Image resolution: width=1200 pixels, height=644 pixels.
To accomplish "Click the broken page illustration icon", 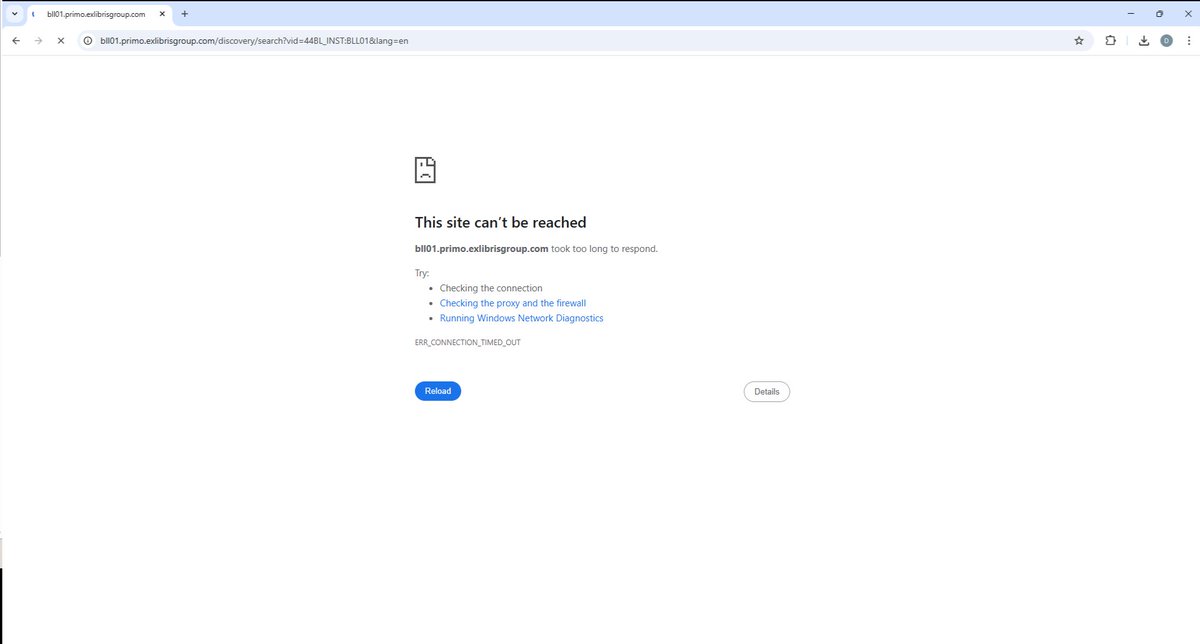I will pos(424,169).
